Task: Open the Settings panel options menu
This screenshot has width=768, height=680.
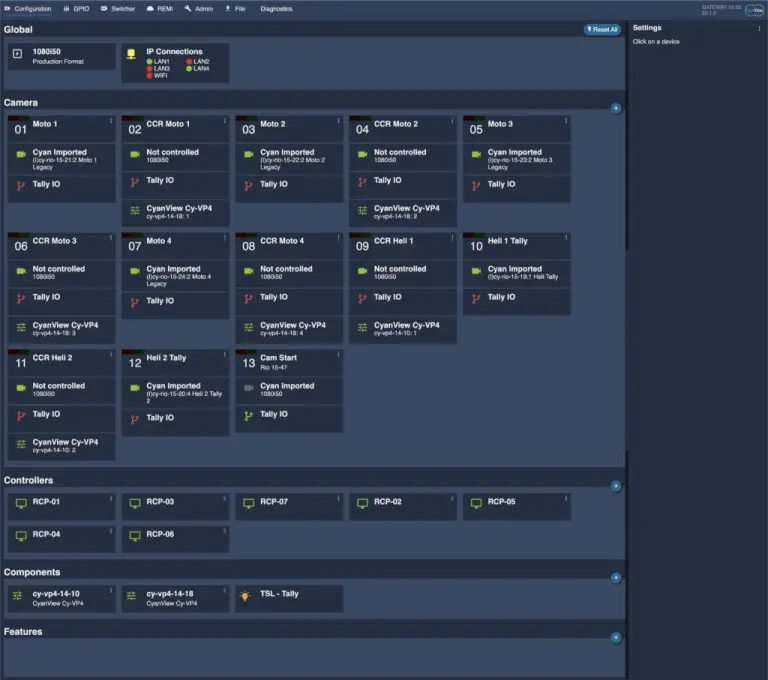Action: point(760,29)
